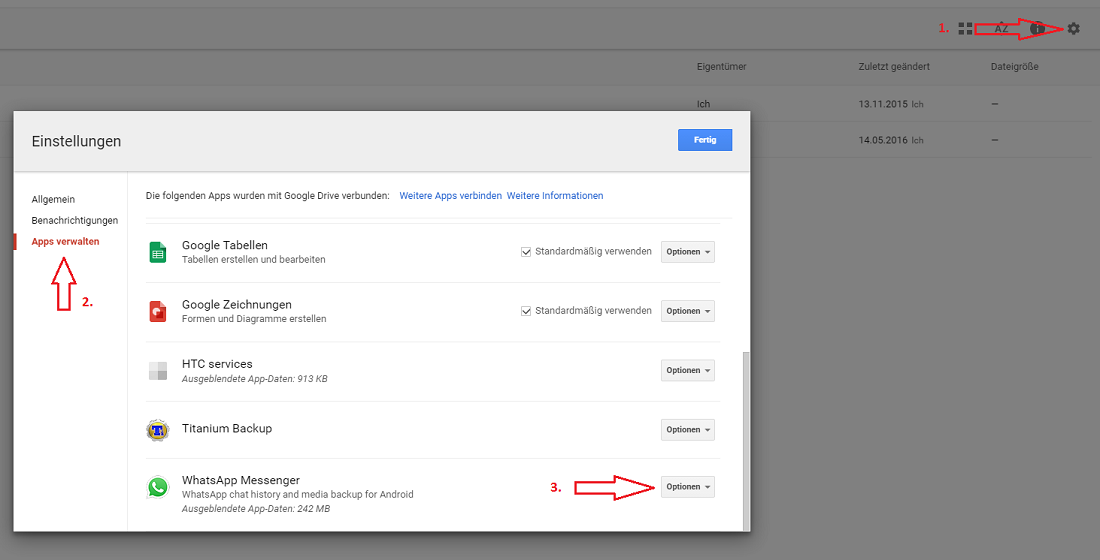The width and height of the screenshot is (1100, 560).
Task: Click the 14.05.2016 date cell
Action: (882, 140)
